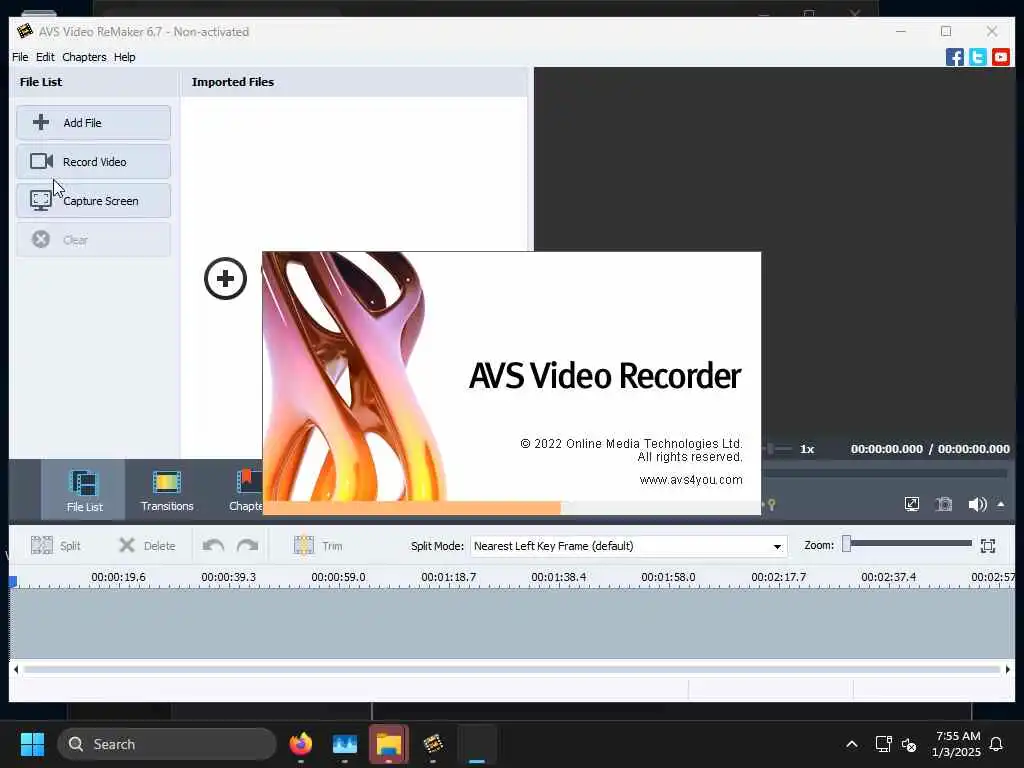
Task: Click the detach preview window icon
Action: (x=912, y=504)
